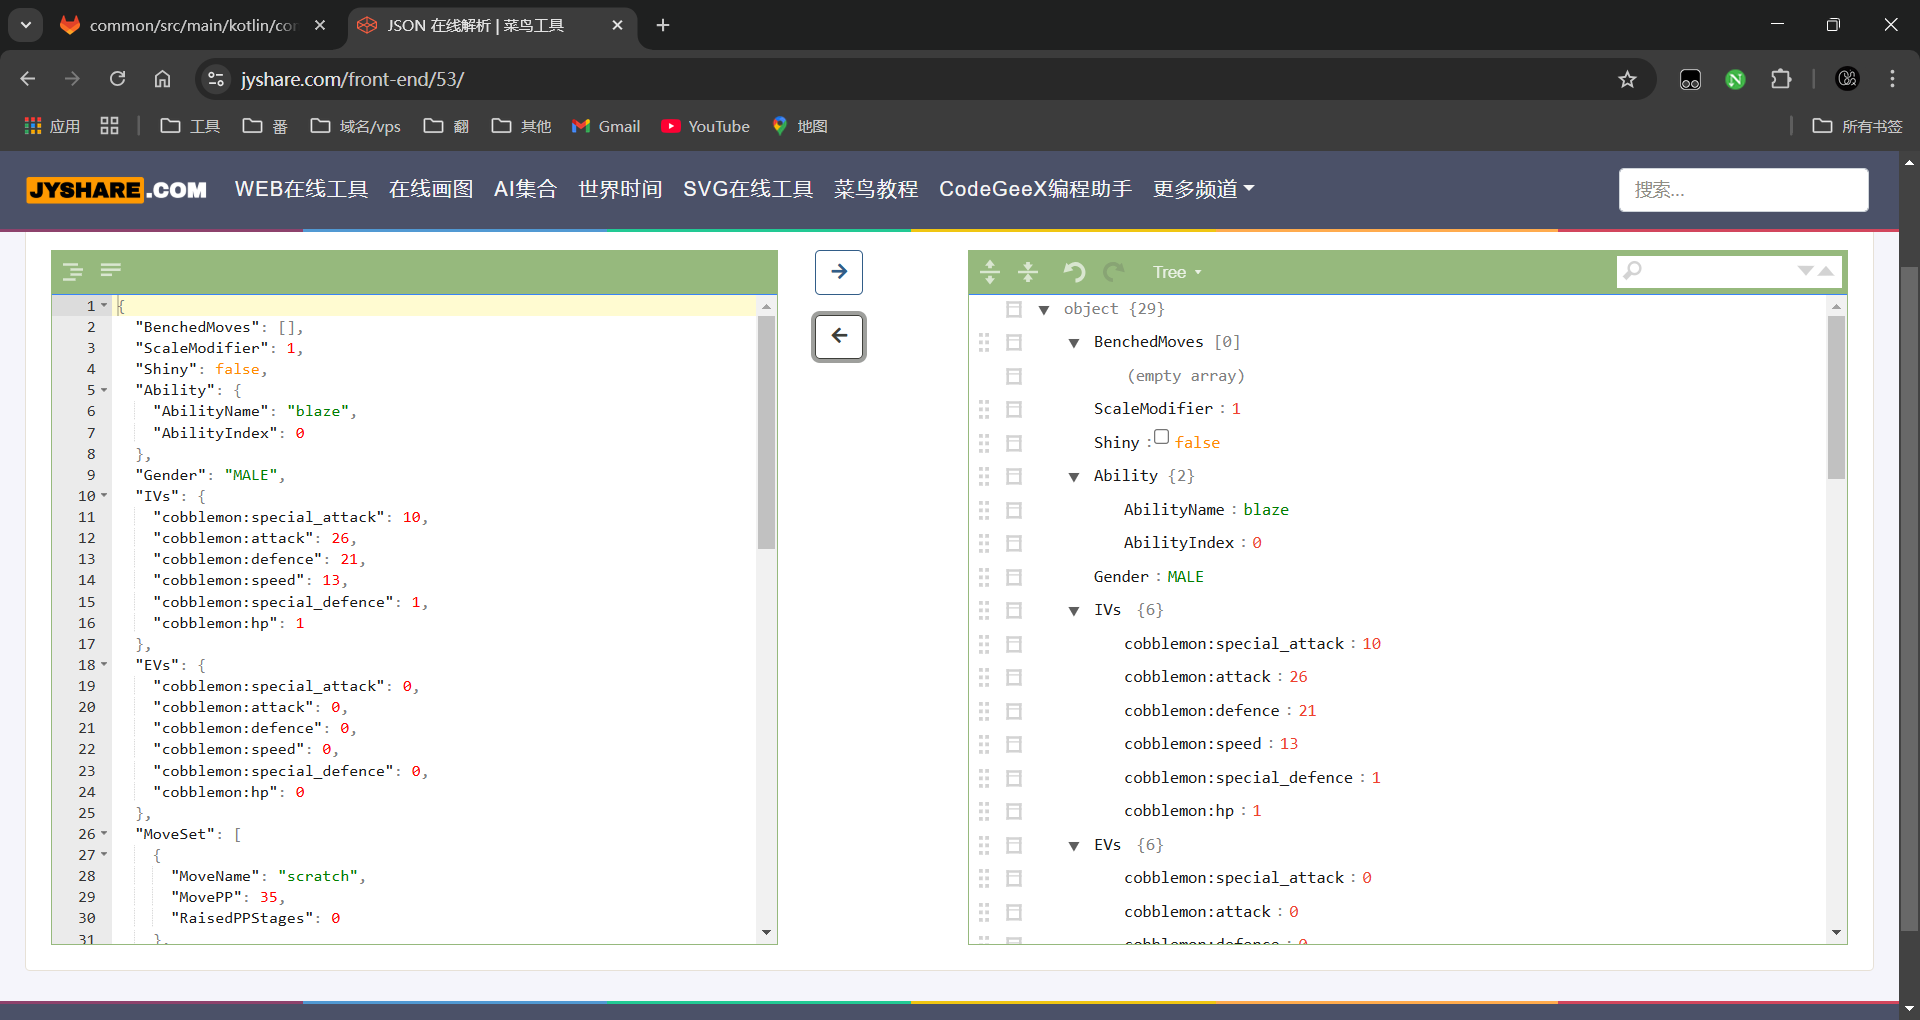Image resolution: width=1920 pixels, height=1020 pixels.
Task: Open the 更多频道 dropdown menu
Action: [1203, 189]
